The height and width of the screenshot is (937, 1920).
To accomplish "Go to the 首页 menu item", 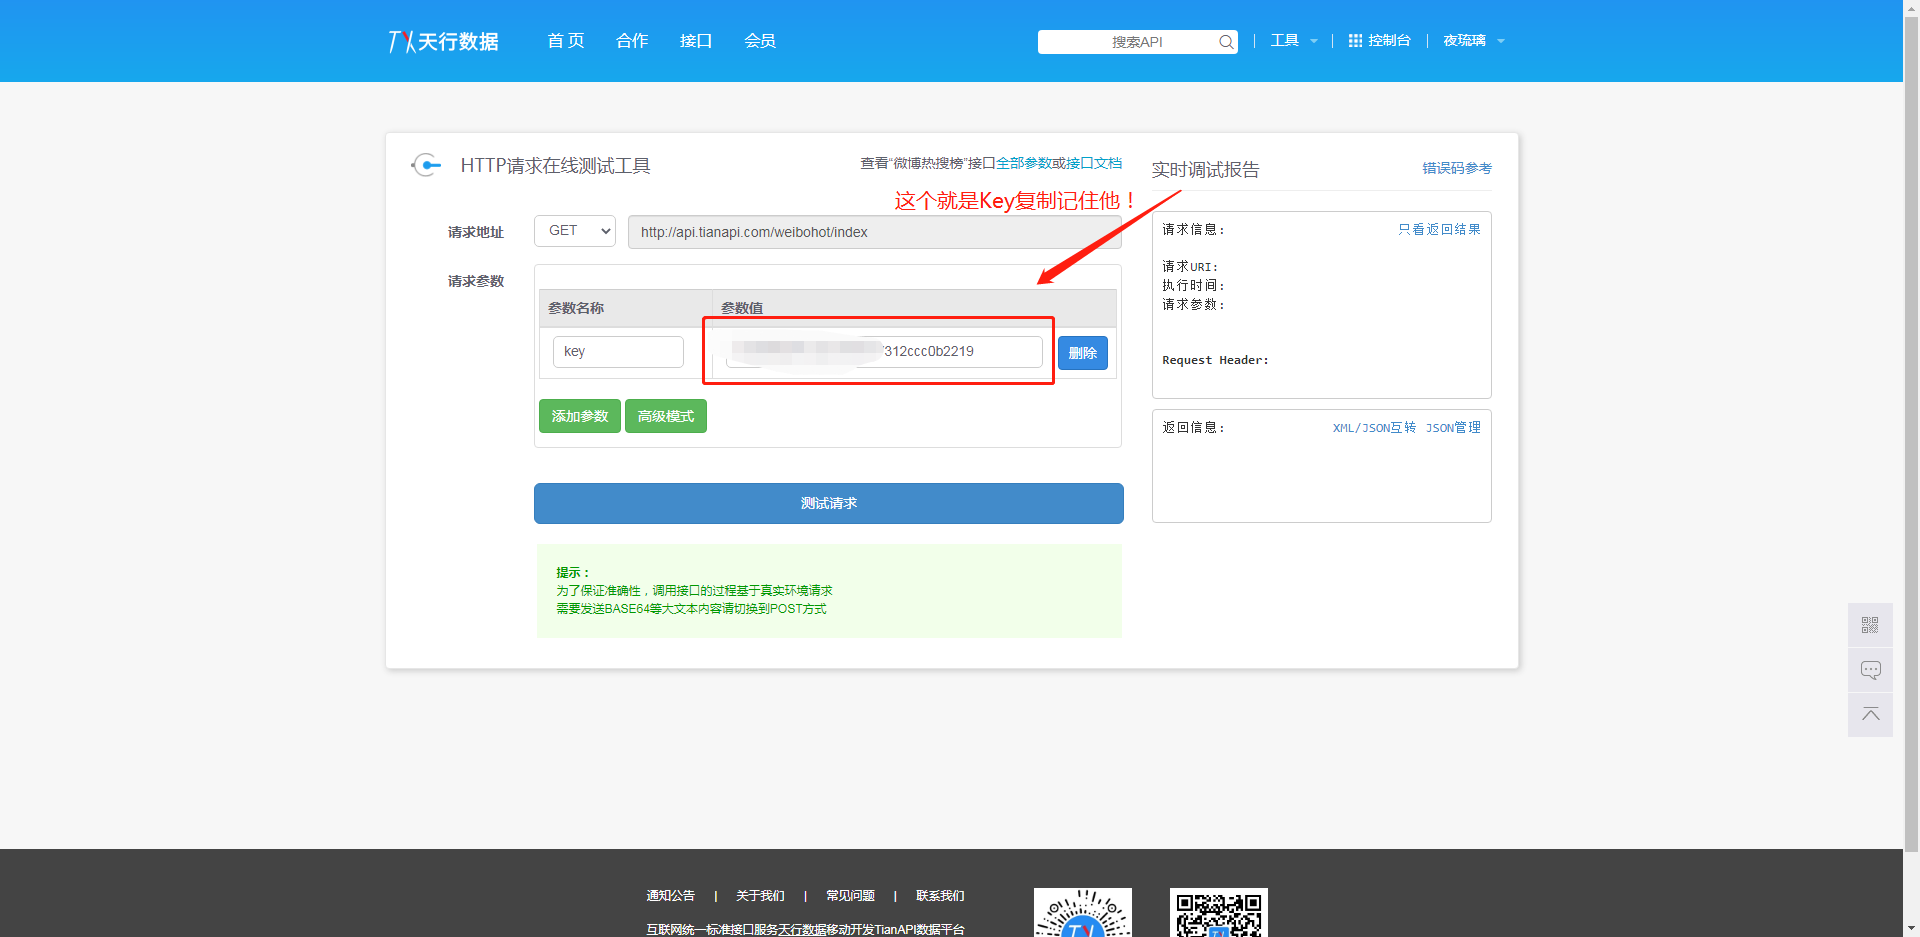I will pyautogui.click(x=566, y=41).
